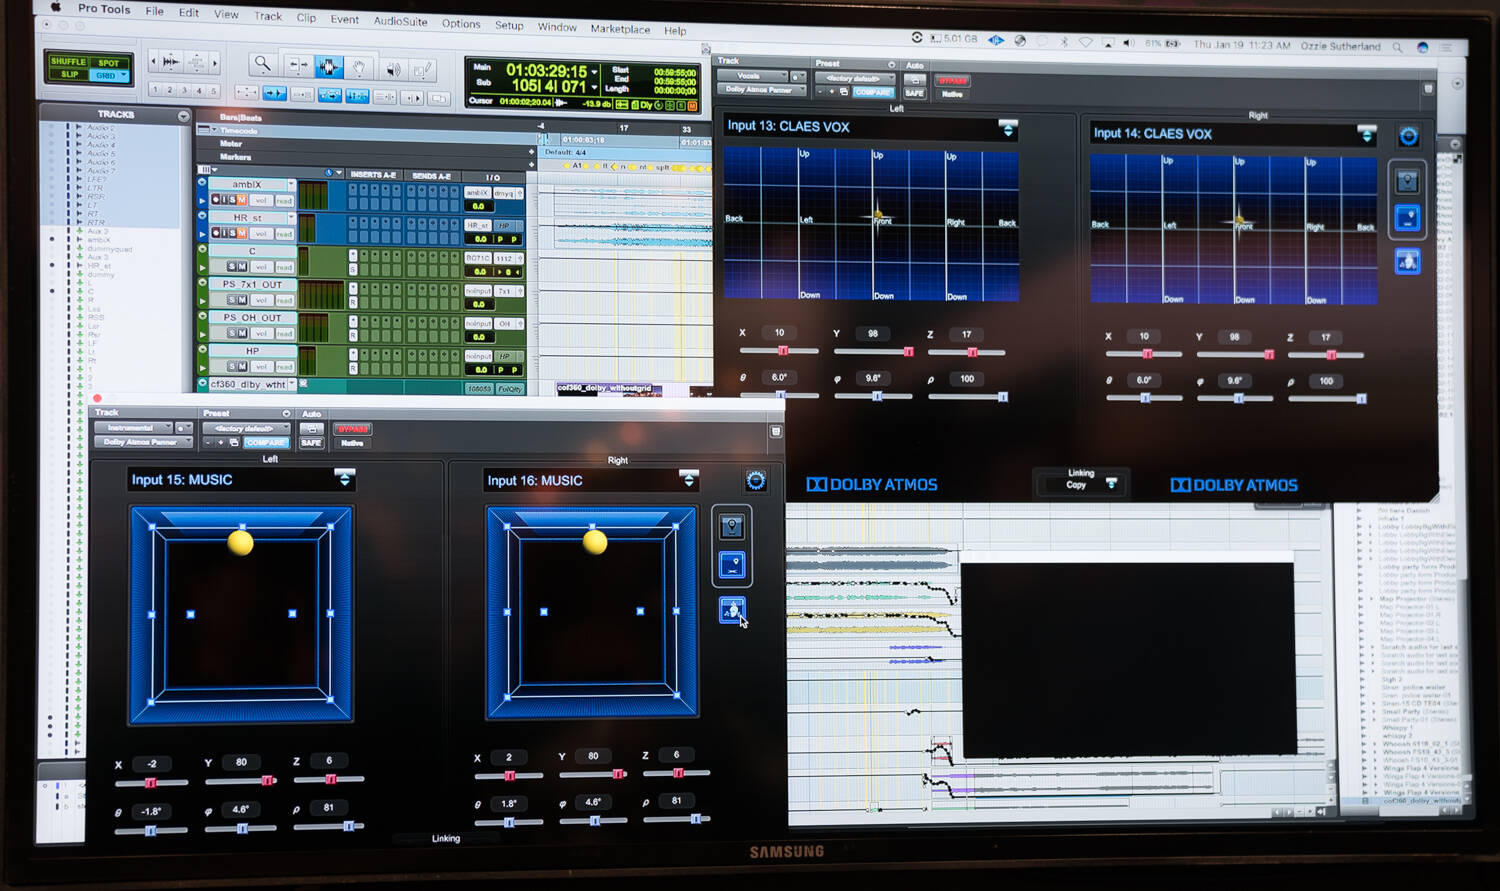
Task: Switch to SPOT edit mode
Action: [x=108, y=63]
